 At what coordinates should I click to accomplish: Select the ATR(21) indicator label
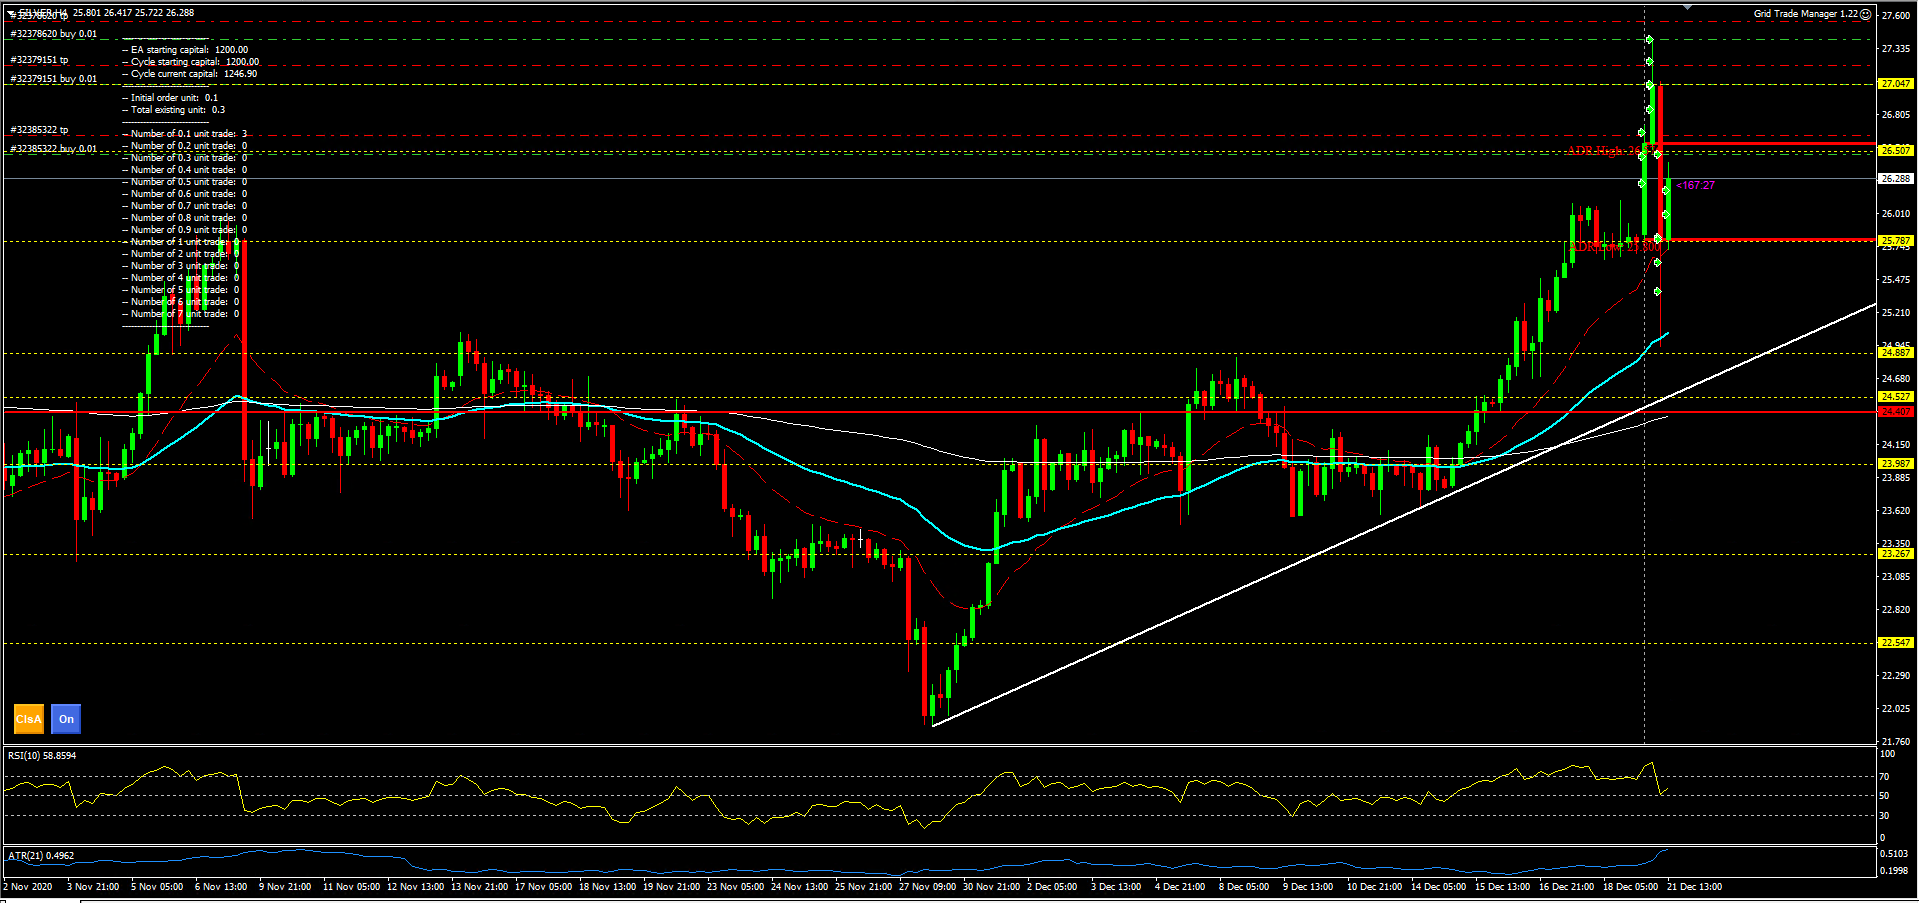(41, 856)
